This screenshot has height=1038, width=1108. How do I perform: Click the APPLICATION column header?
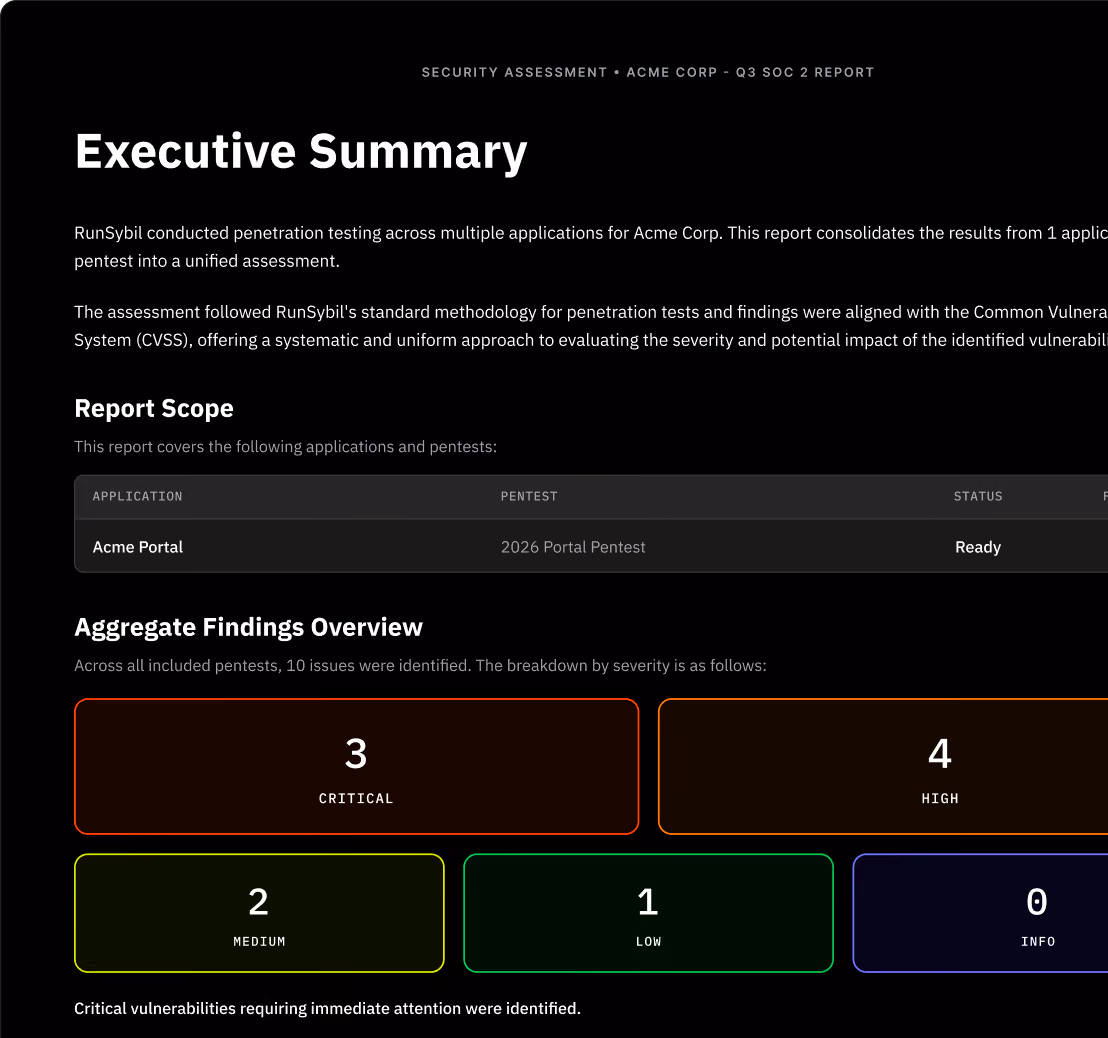pyautogui.click(x=138, y=496)
